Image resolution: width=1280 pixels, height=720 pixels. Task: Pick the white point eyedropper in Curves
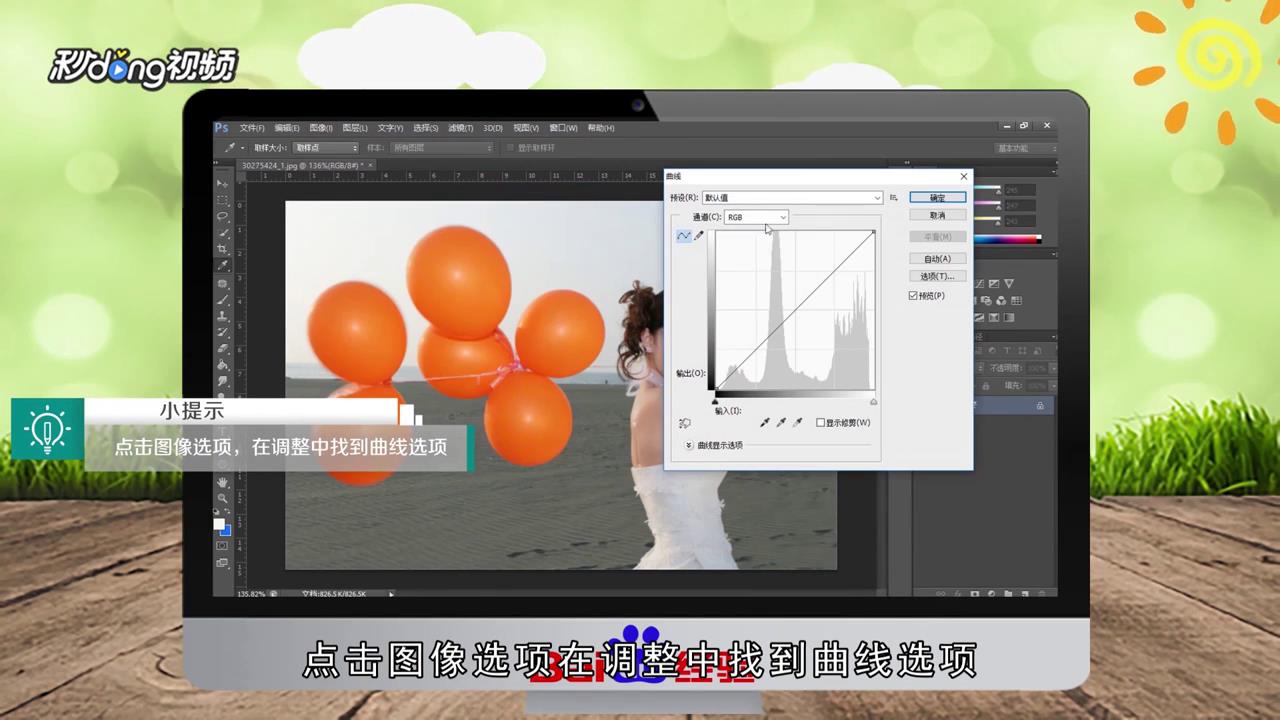point(797,422)
